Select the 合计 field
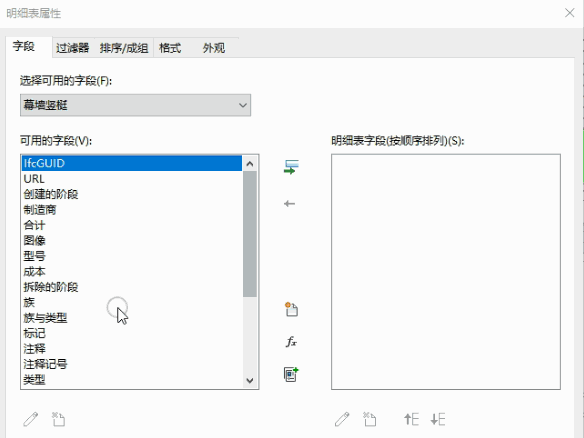584x438 pixels. point(131,225)
